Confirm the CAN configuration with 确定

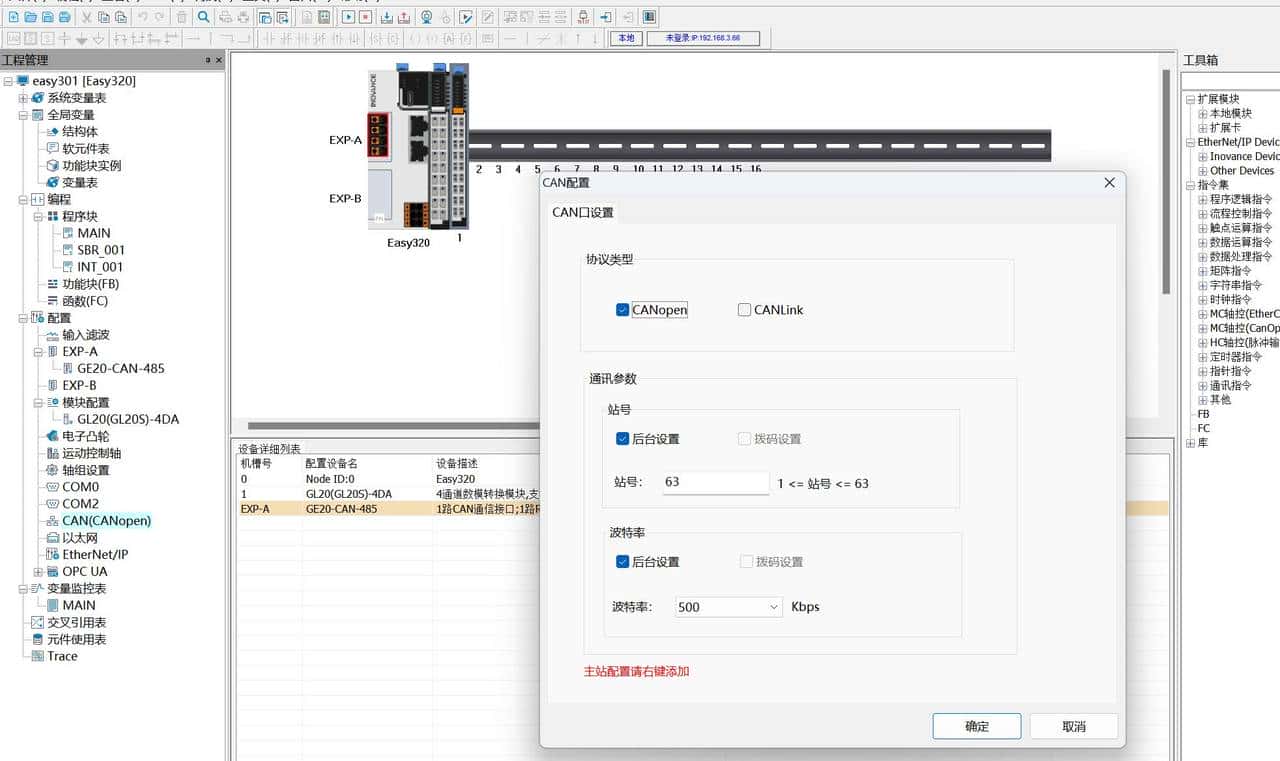976,726
